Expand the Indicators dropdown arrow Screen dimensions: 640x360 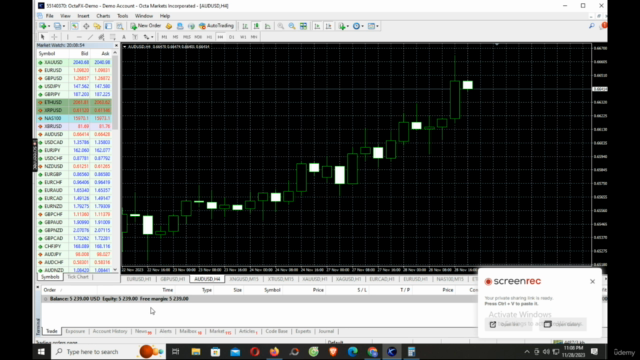click(348, 26)
